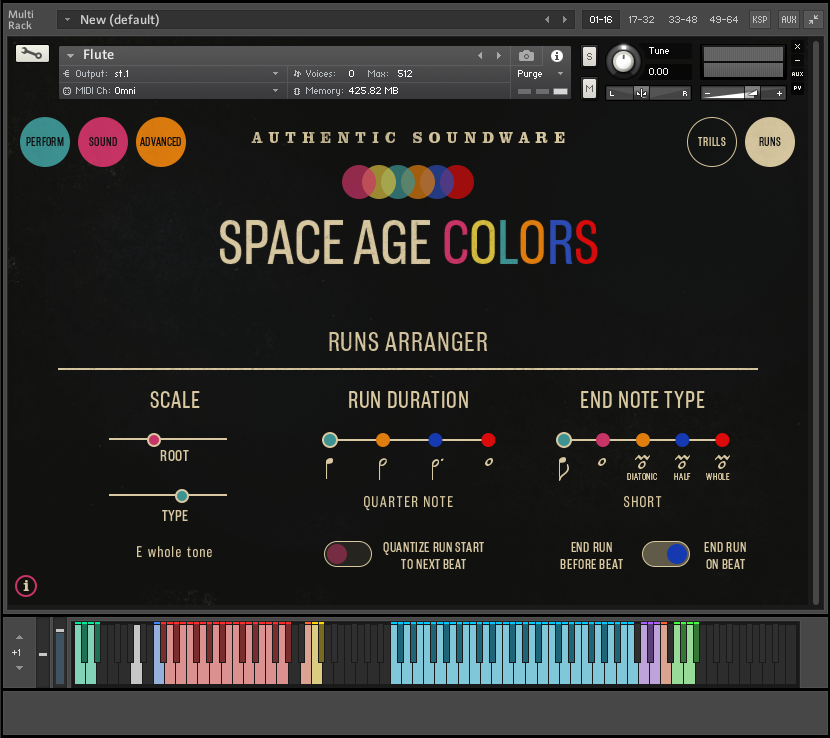Solo the Flute instrument with S button
The height and width of the screenshot is (738, 830).
589,56
